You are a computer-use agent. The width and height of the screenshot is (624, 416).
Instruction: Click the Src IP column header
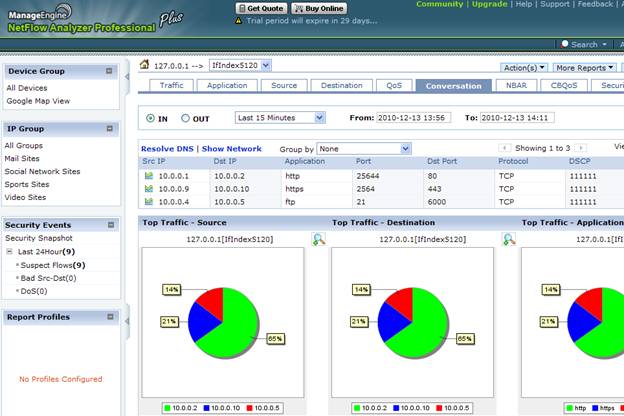pyautogui.click(x=154, y=161)
